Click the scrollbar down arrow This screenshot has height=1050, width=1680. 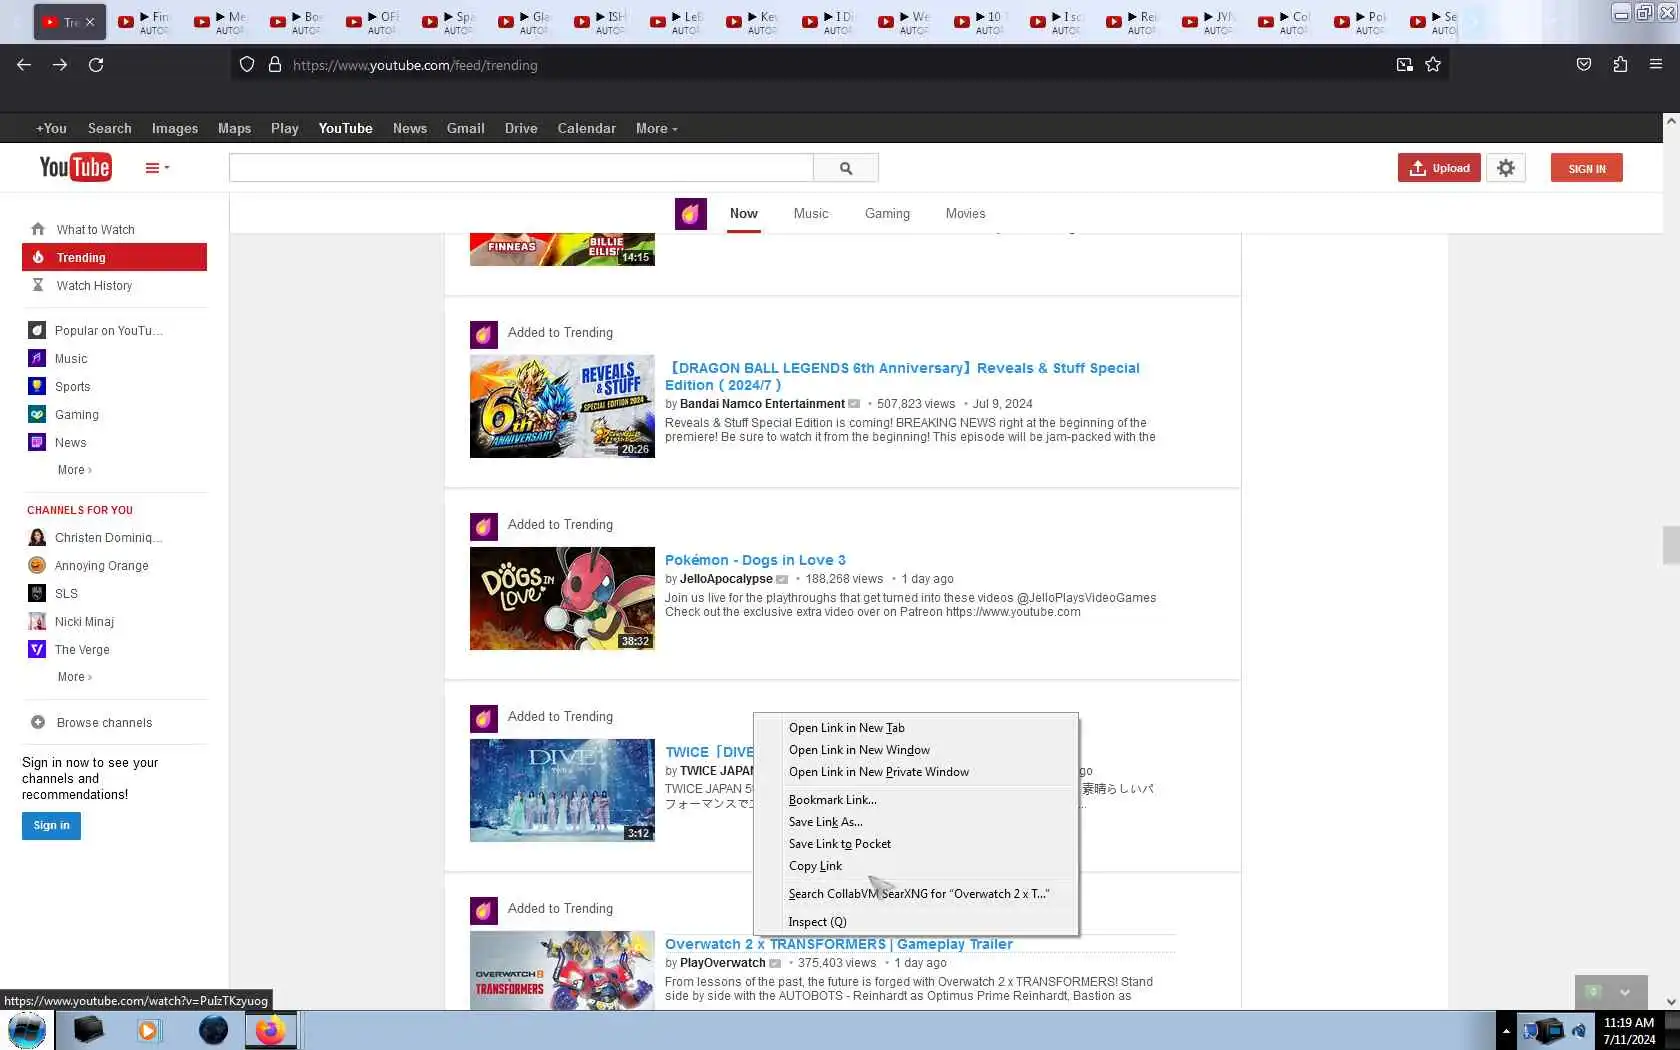pyautogui.click(x=1670, y=1001)
